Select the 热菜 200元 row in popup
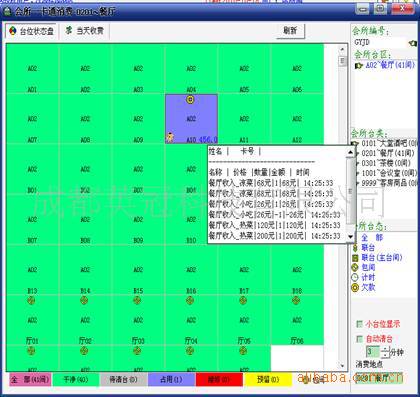This screenshot has width=420, height=397. pos(275,236)
